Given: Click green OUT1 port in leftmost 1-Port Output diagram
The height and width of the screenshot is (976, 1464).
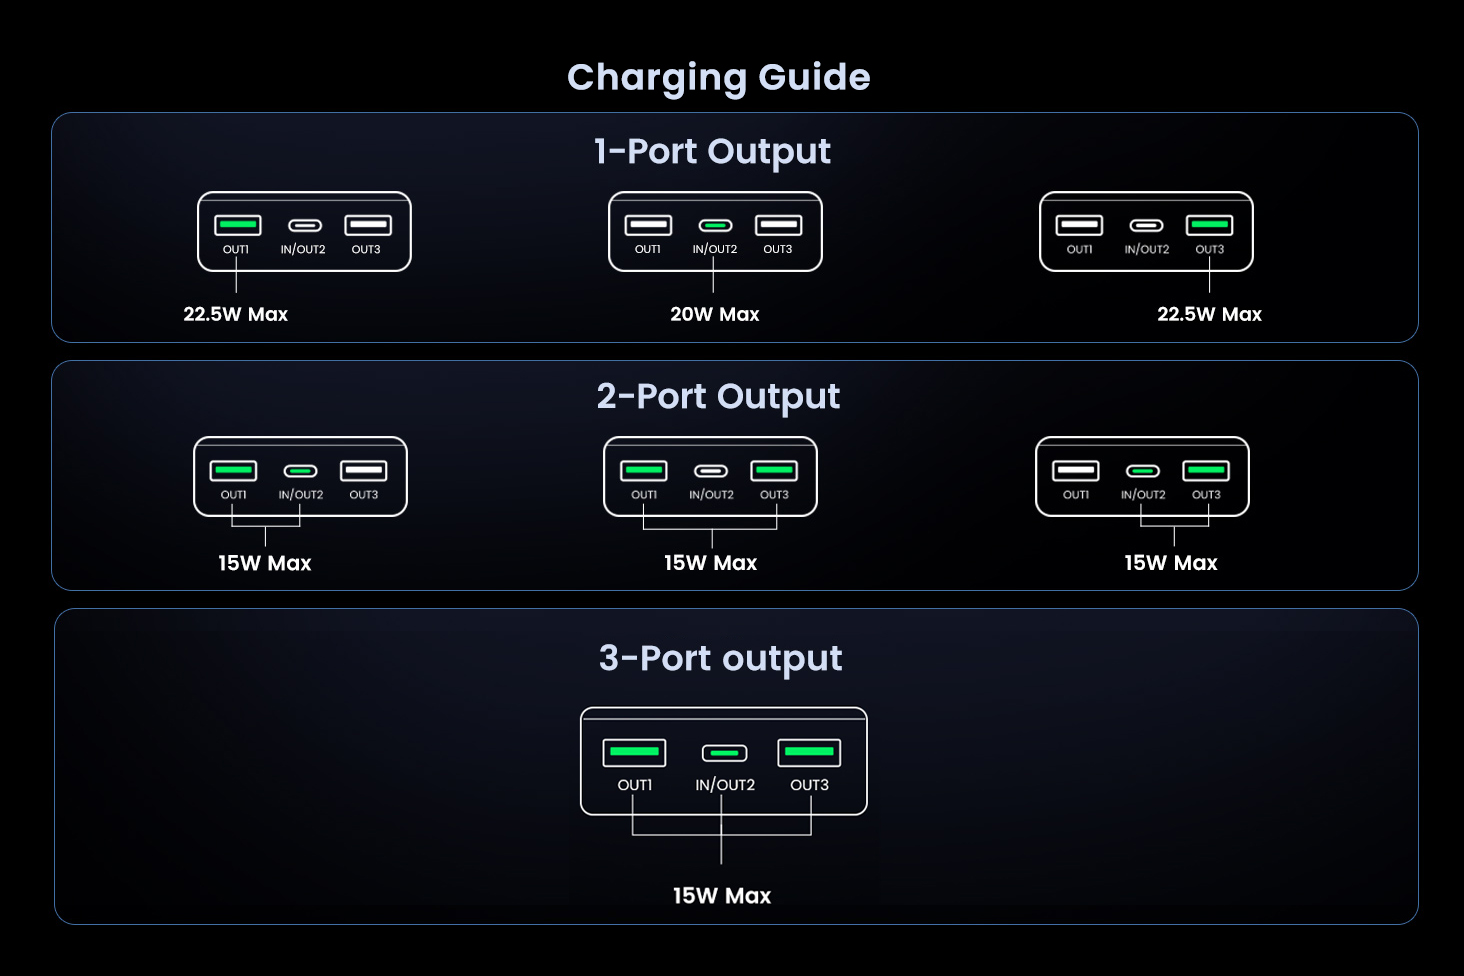Looking at the screenshot, I should [x=238, y=225].
